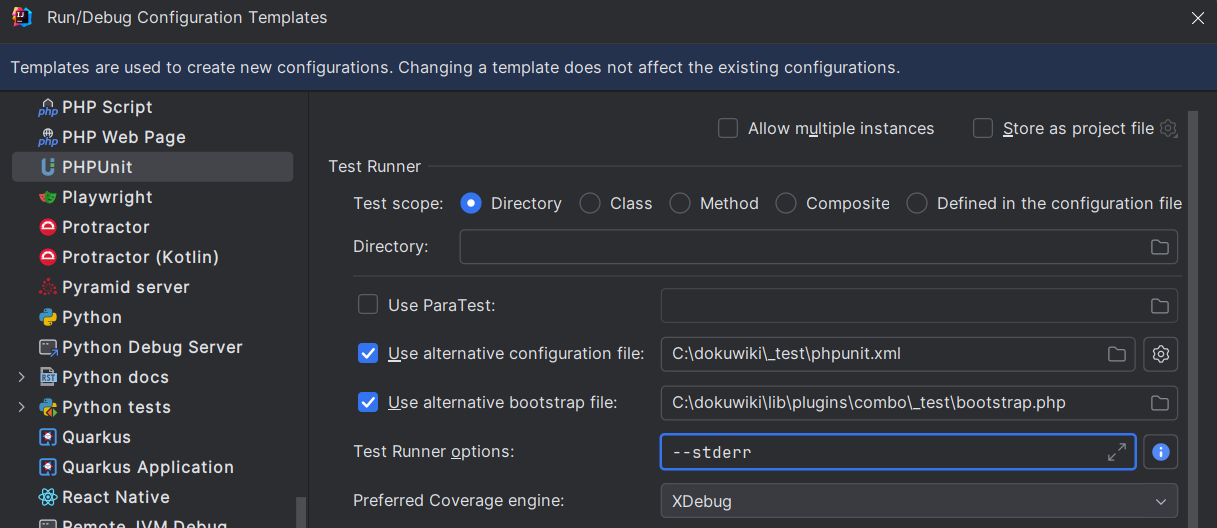
Task: Browse folder icon in configuration file field
Action: pos(1116,354)
